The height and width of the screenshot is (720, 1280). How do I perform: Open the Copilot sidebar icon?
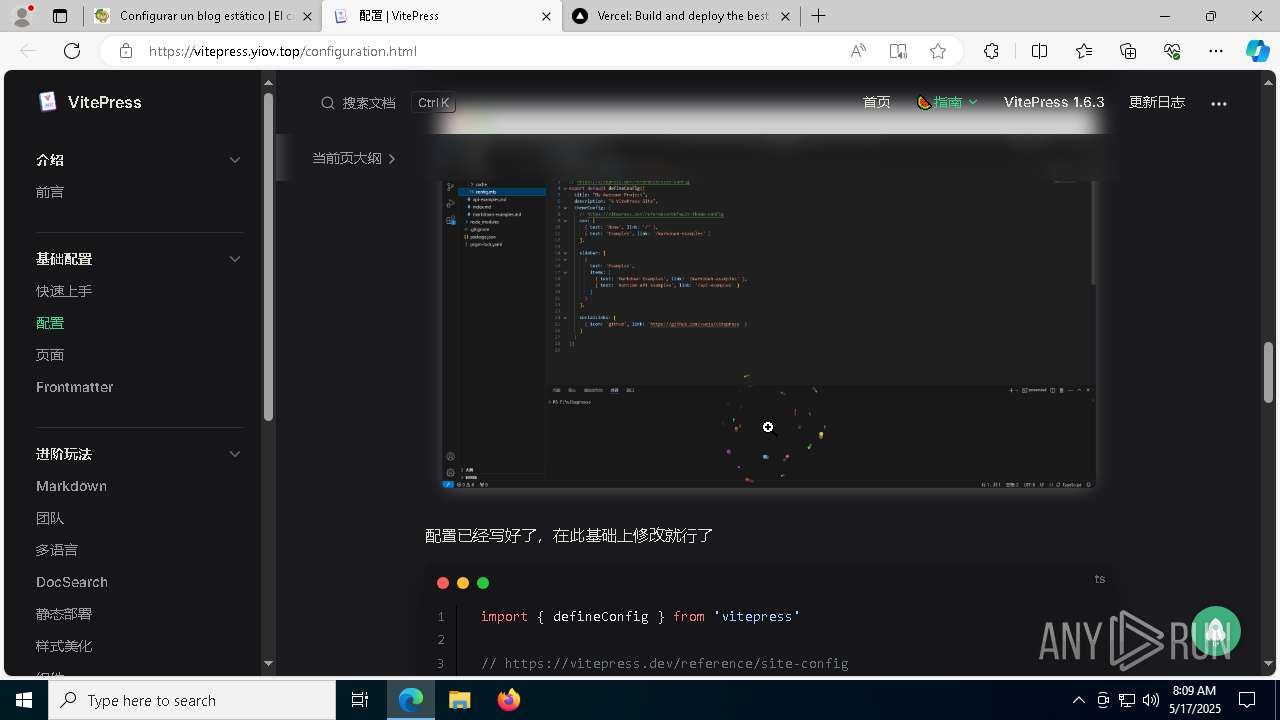[1257, 51]
